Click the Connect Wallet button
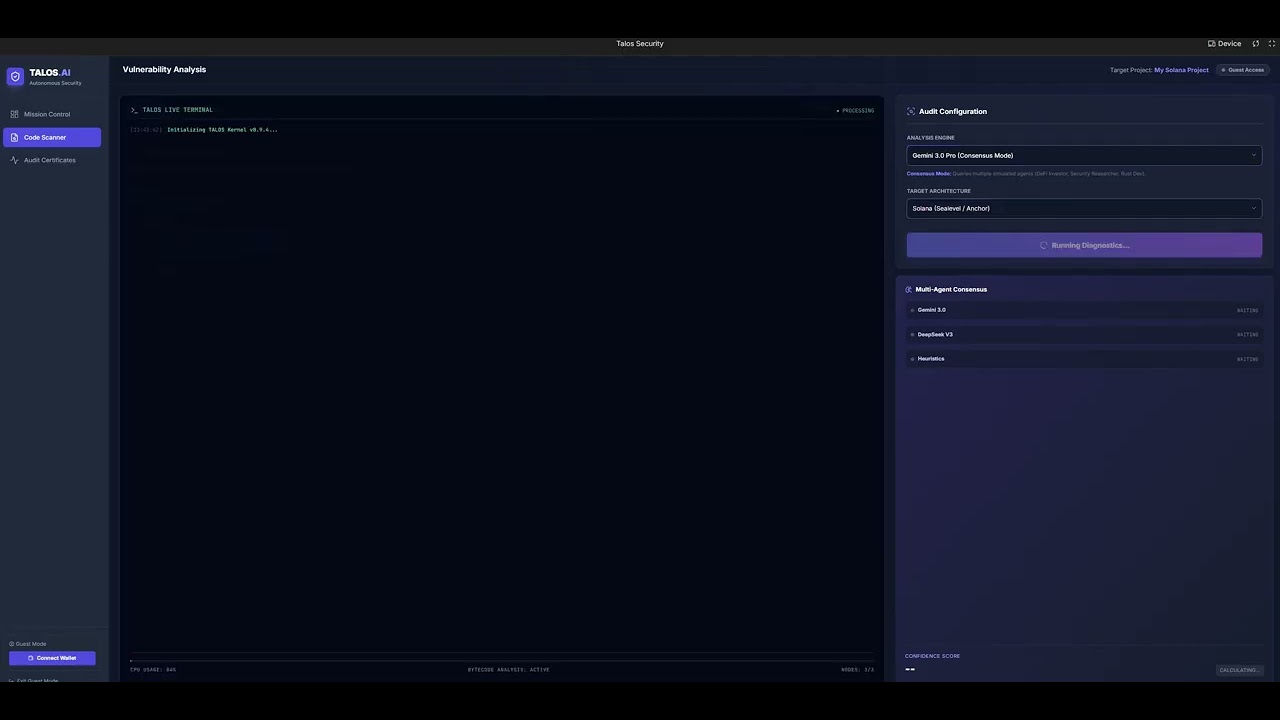The height and width of the screenshot is (720, 1280). pyautogui.click(x=52, y=658)
